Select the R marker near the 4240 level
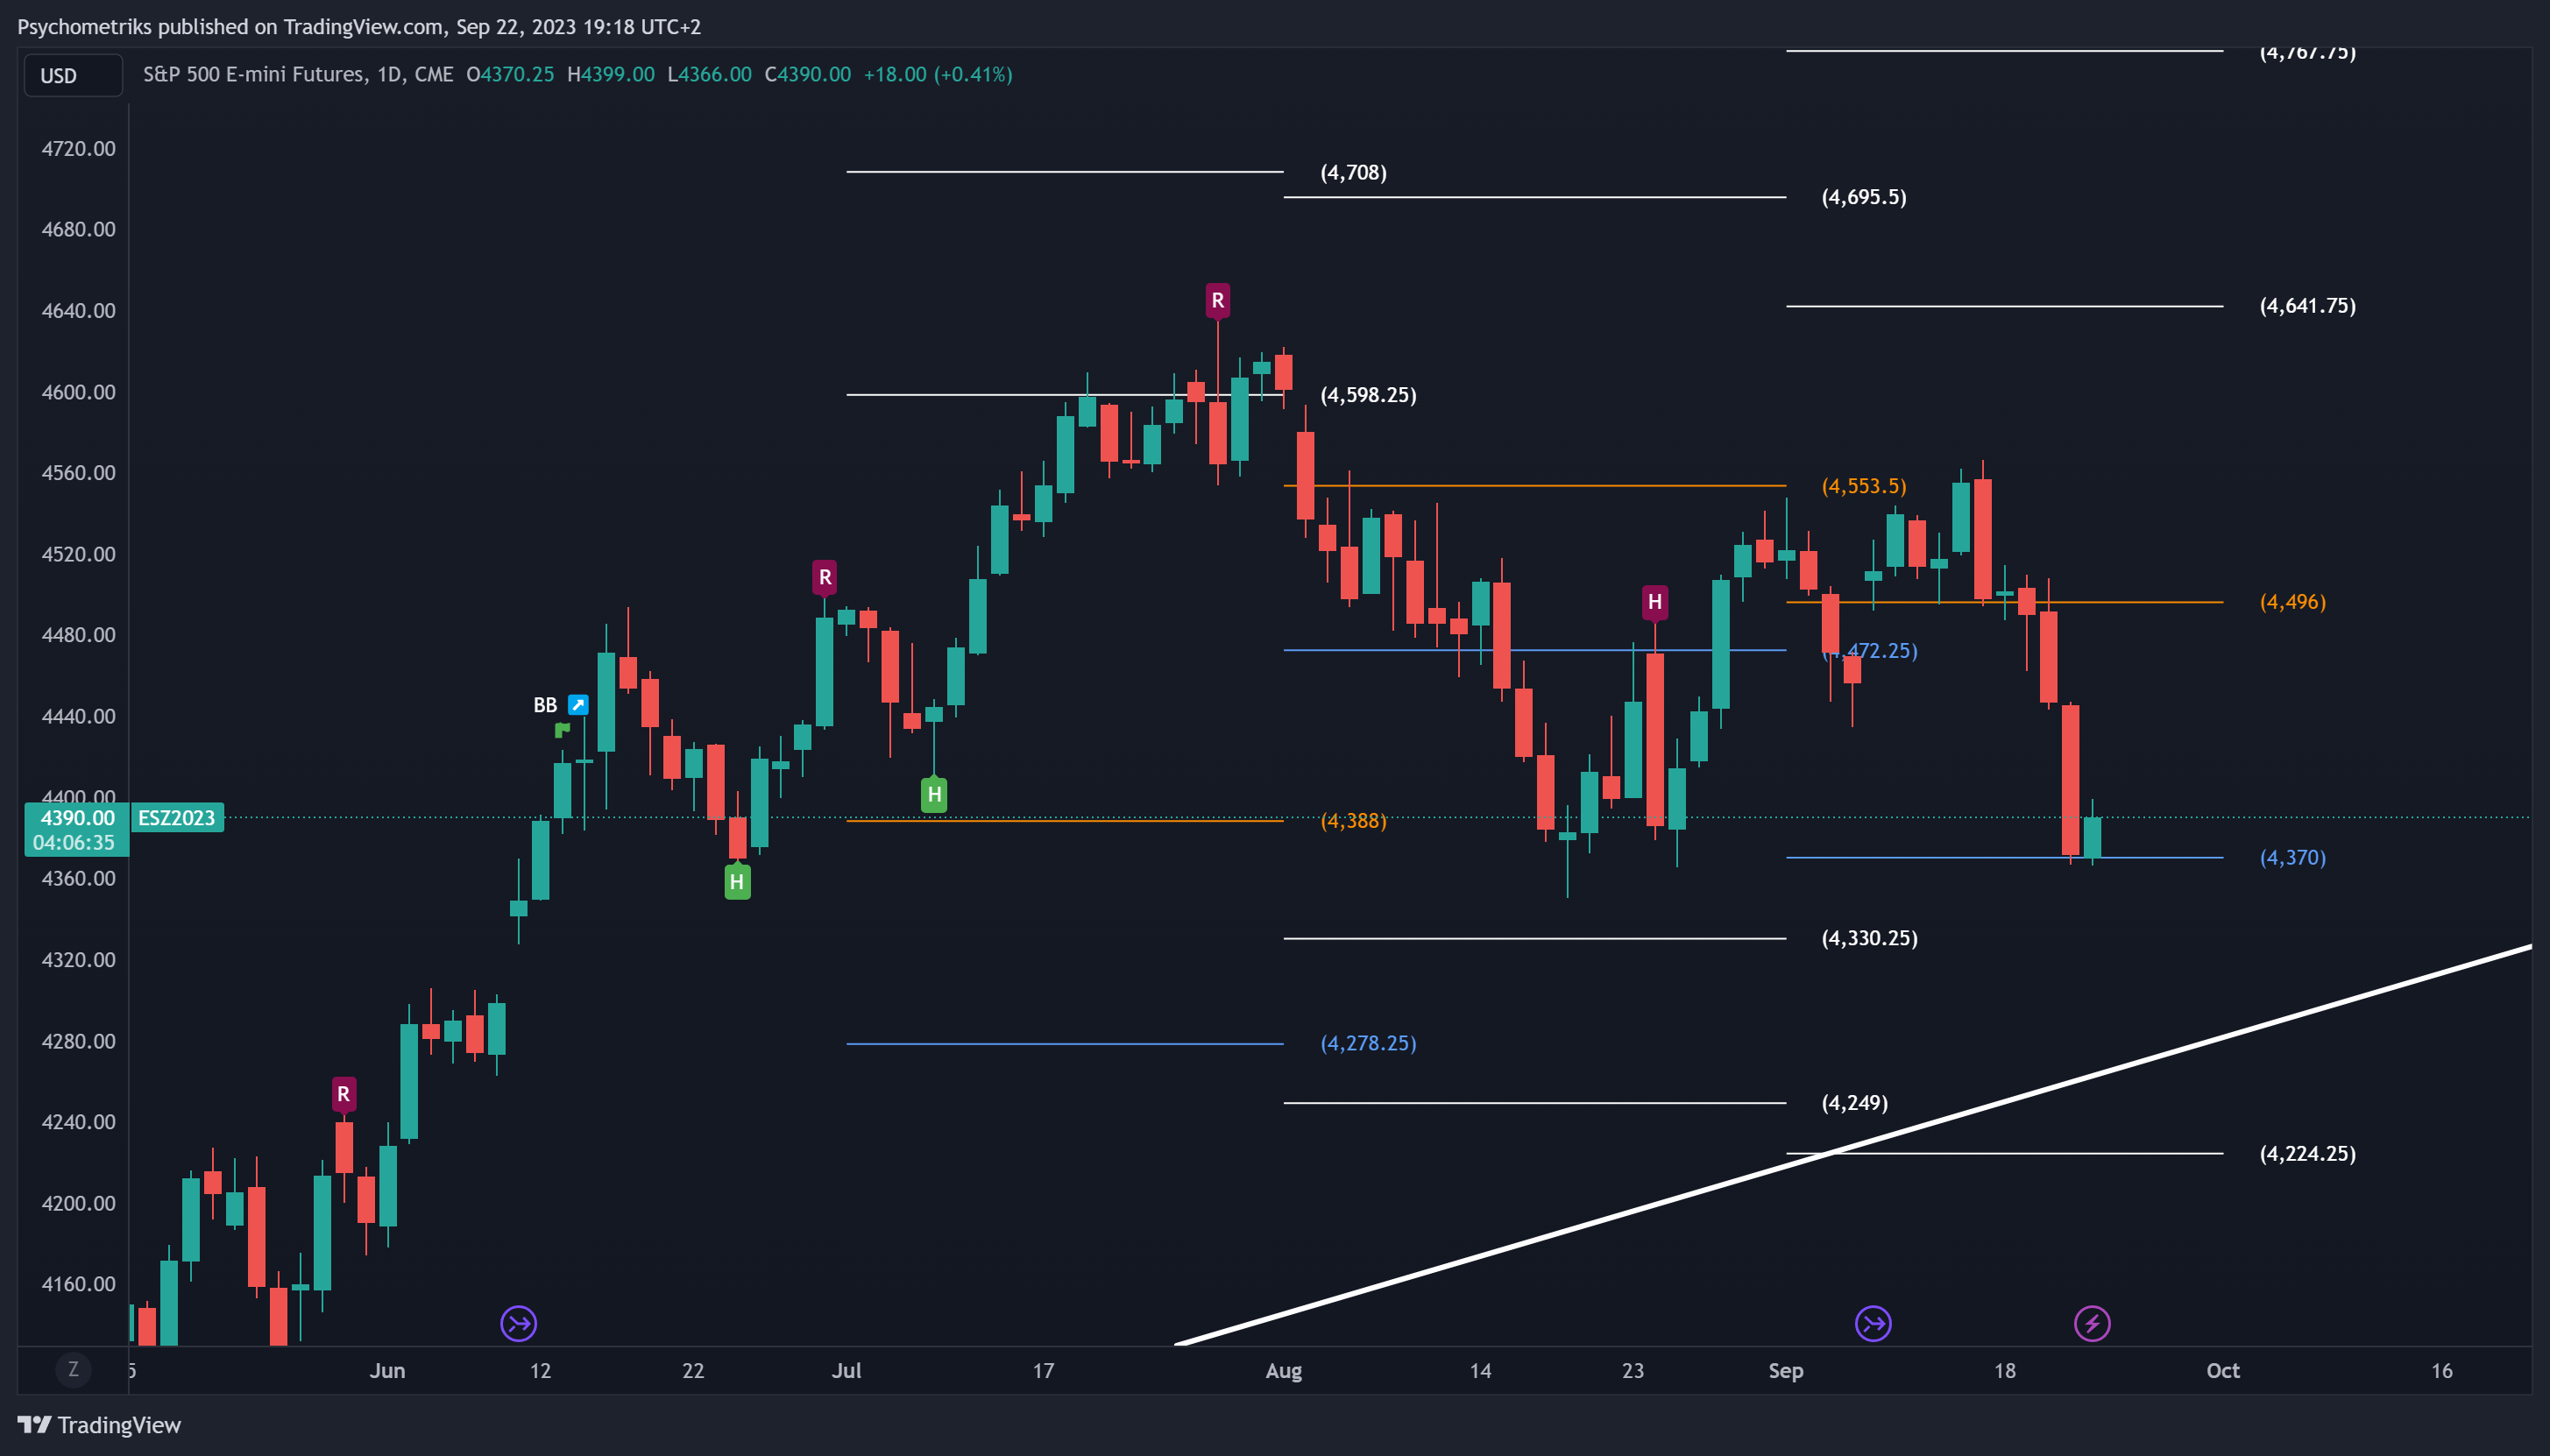 (343, 1094)
